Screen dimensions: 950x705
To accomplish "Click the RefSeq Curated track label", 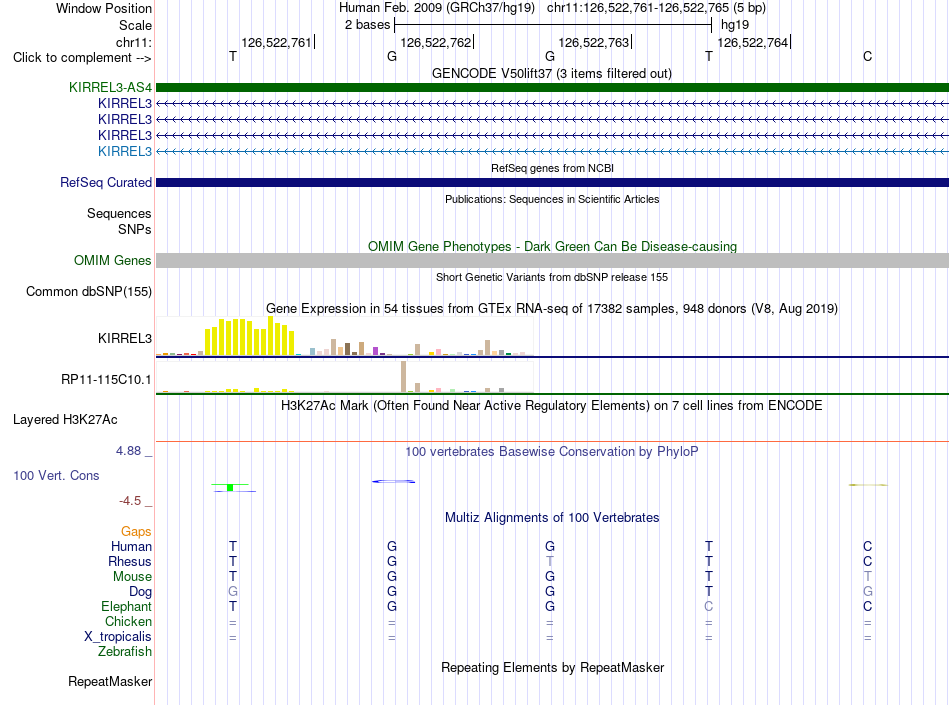I will (106, 182).
